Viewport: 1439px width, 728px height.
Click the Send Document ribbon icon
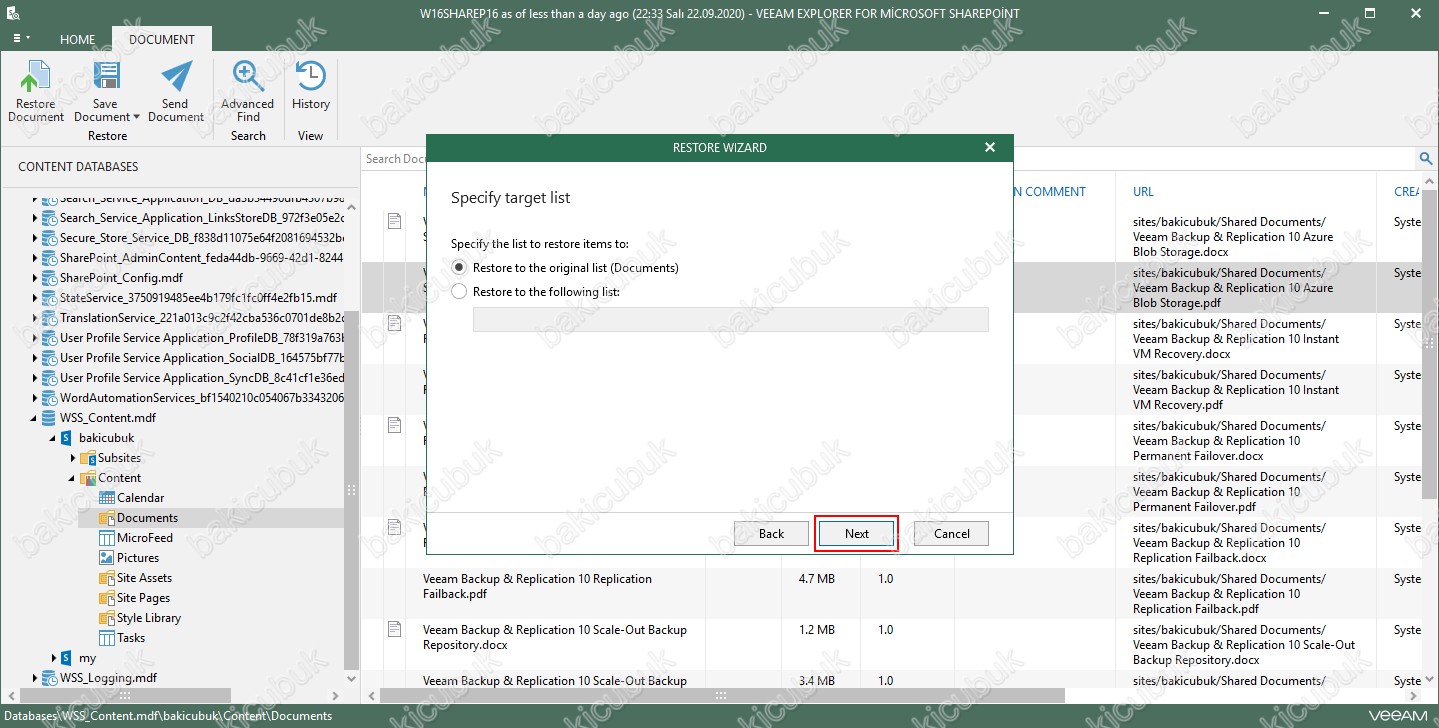[x=176, y=77]
